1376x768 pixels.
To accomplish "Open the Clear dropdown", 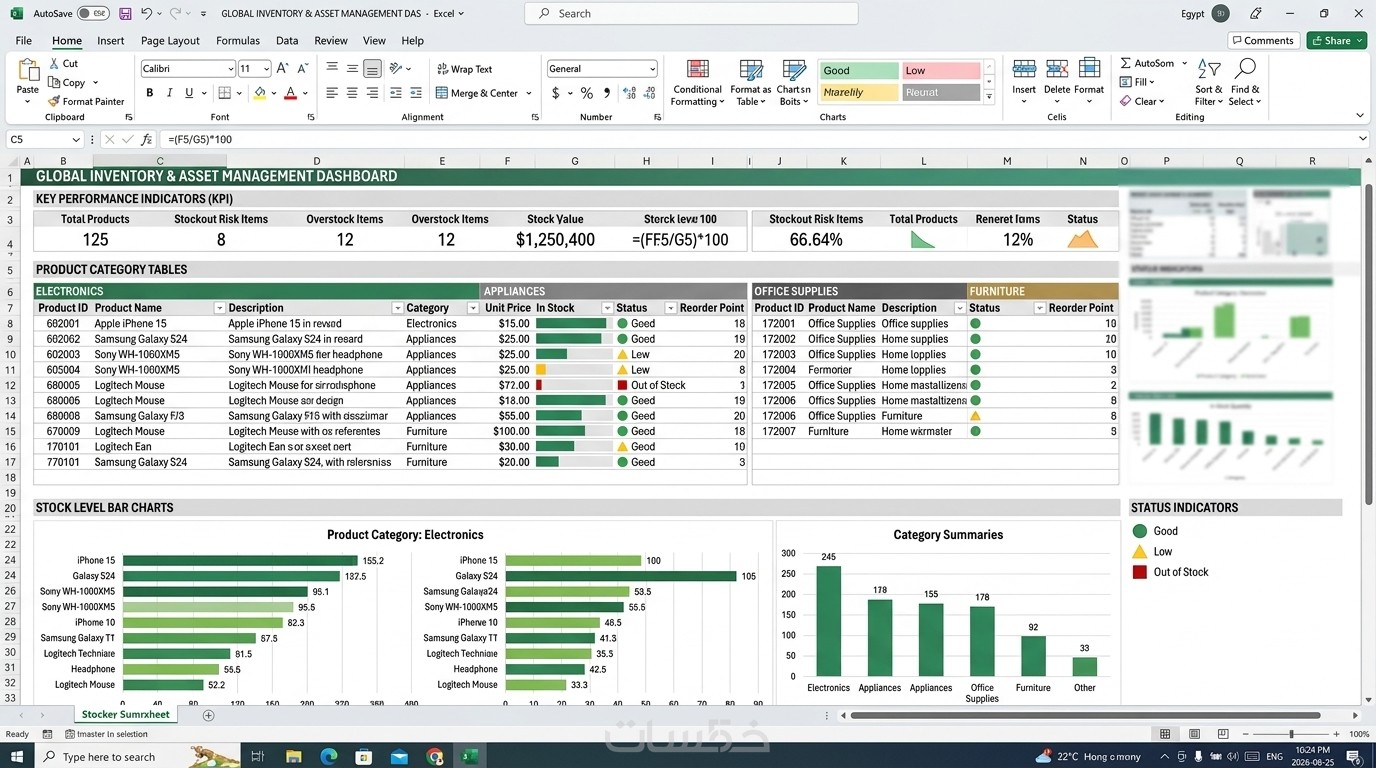I will click(1143, 101).
